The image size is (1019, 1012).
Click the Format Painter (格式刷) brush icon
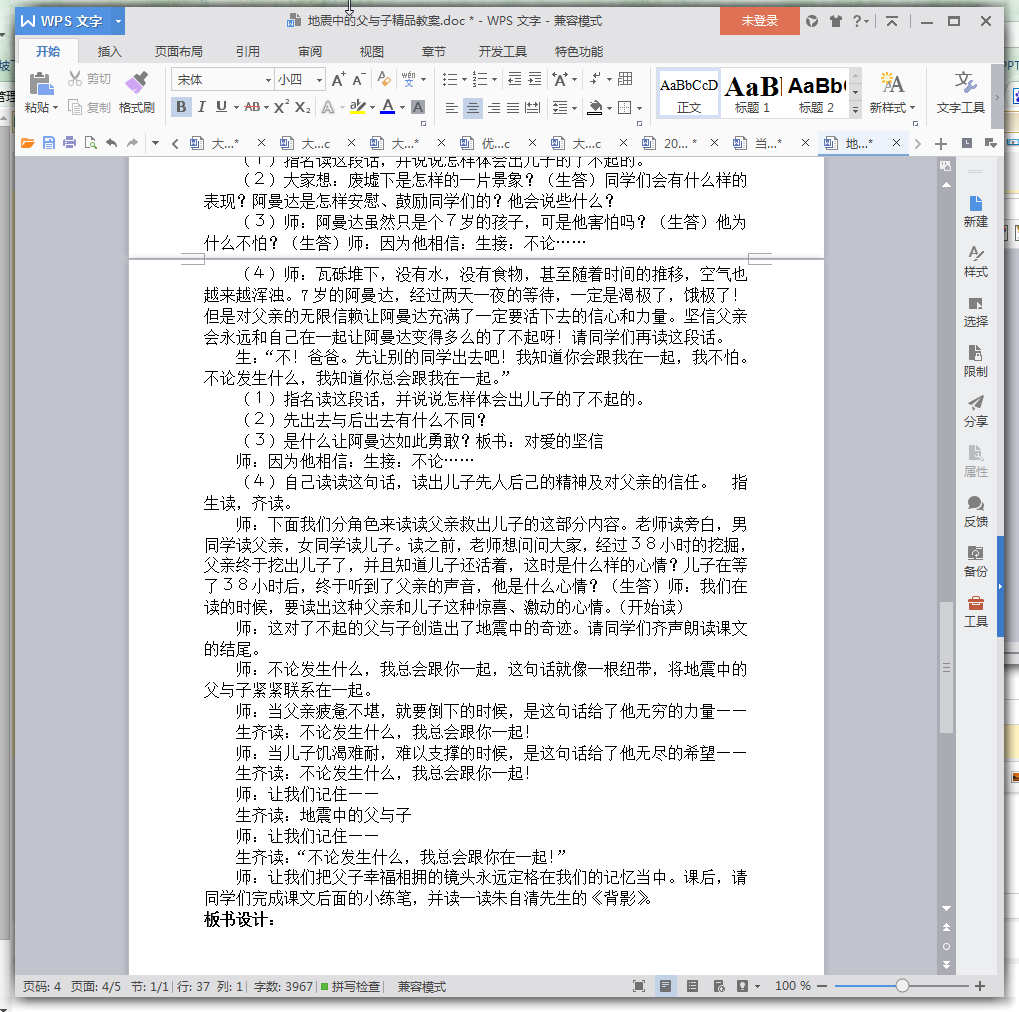[136, 82]
